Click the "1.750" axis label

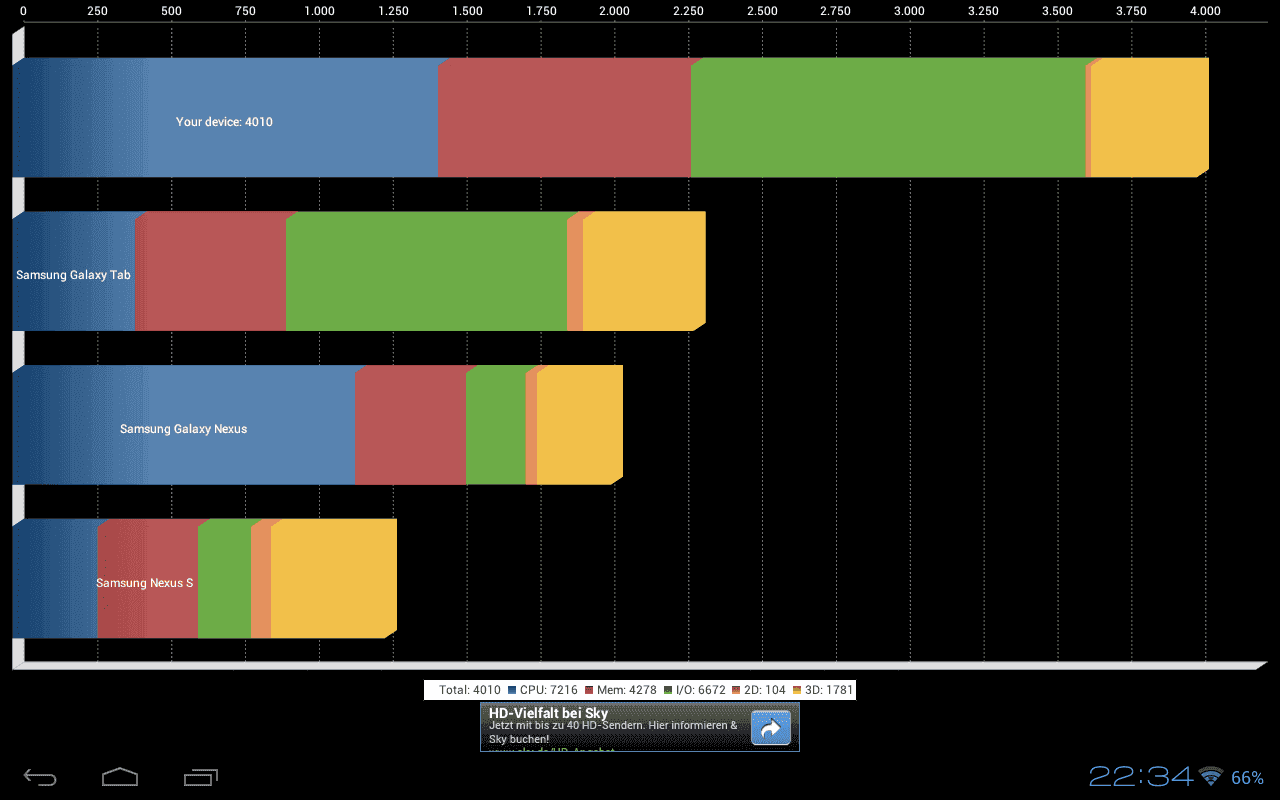(x=541, y=11)
